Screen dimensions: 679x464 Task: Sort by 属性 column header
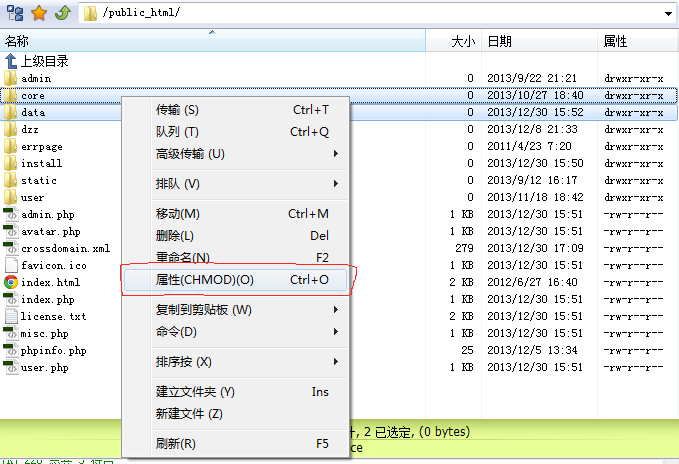pyautogui.click(x=638, y=41)
